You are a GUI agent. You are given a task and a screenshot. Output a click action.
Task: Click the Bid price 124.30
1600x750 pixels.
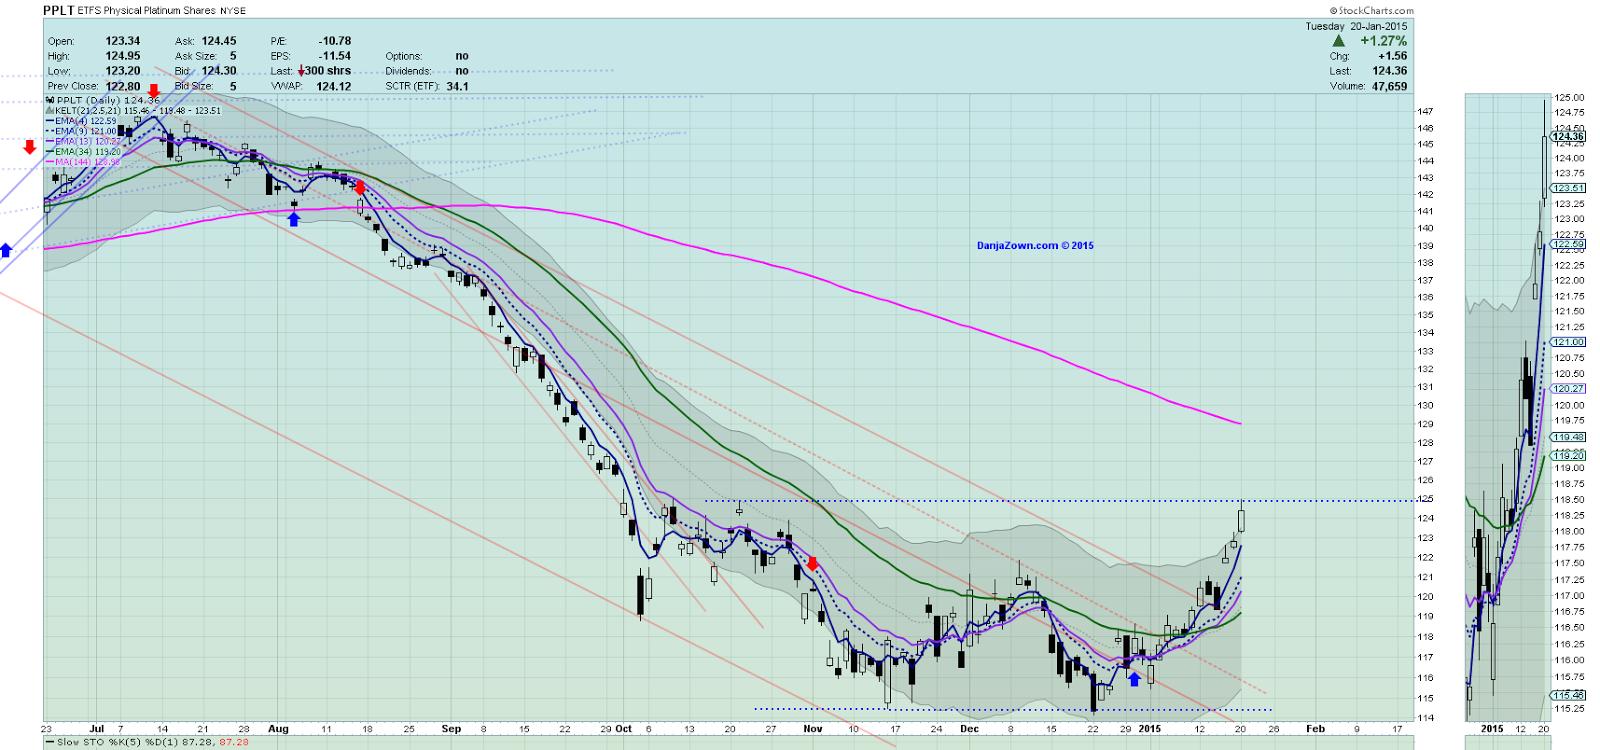219,71
